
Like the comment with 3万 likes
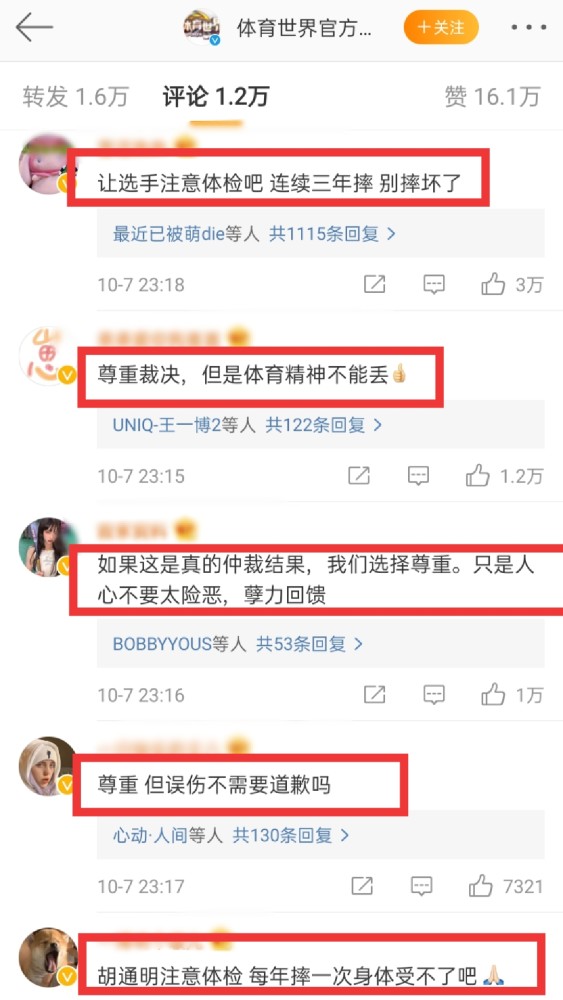(x=493, y=284)
